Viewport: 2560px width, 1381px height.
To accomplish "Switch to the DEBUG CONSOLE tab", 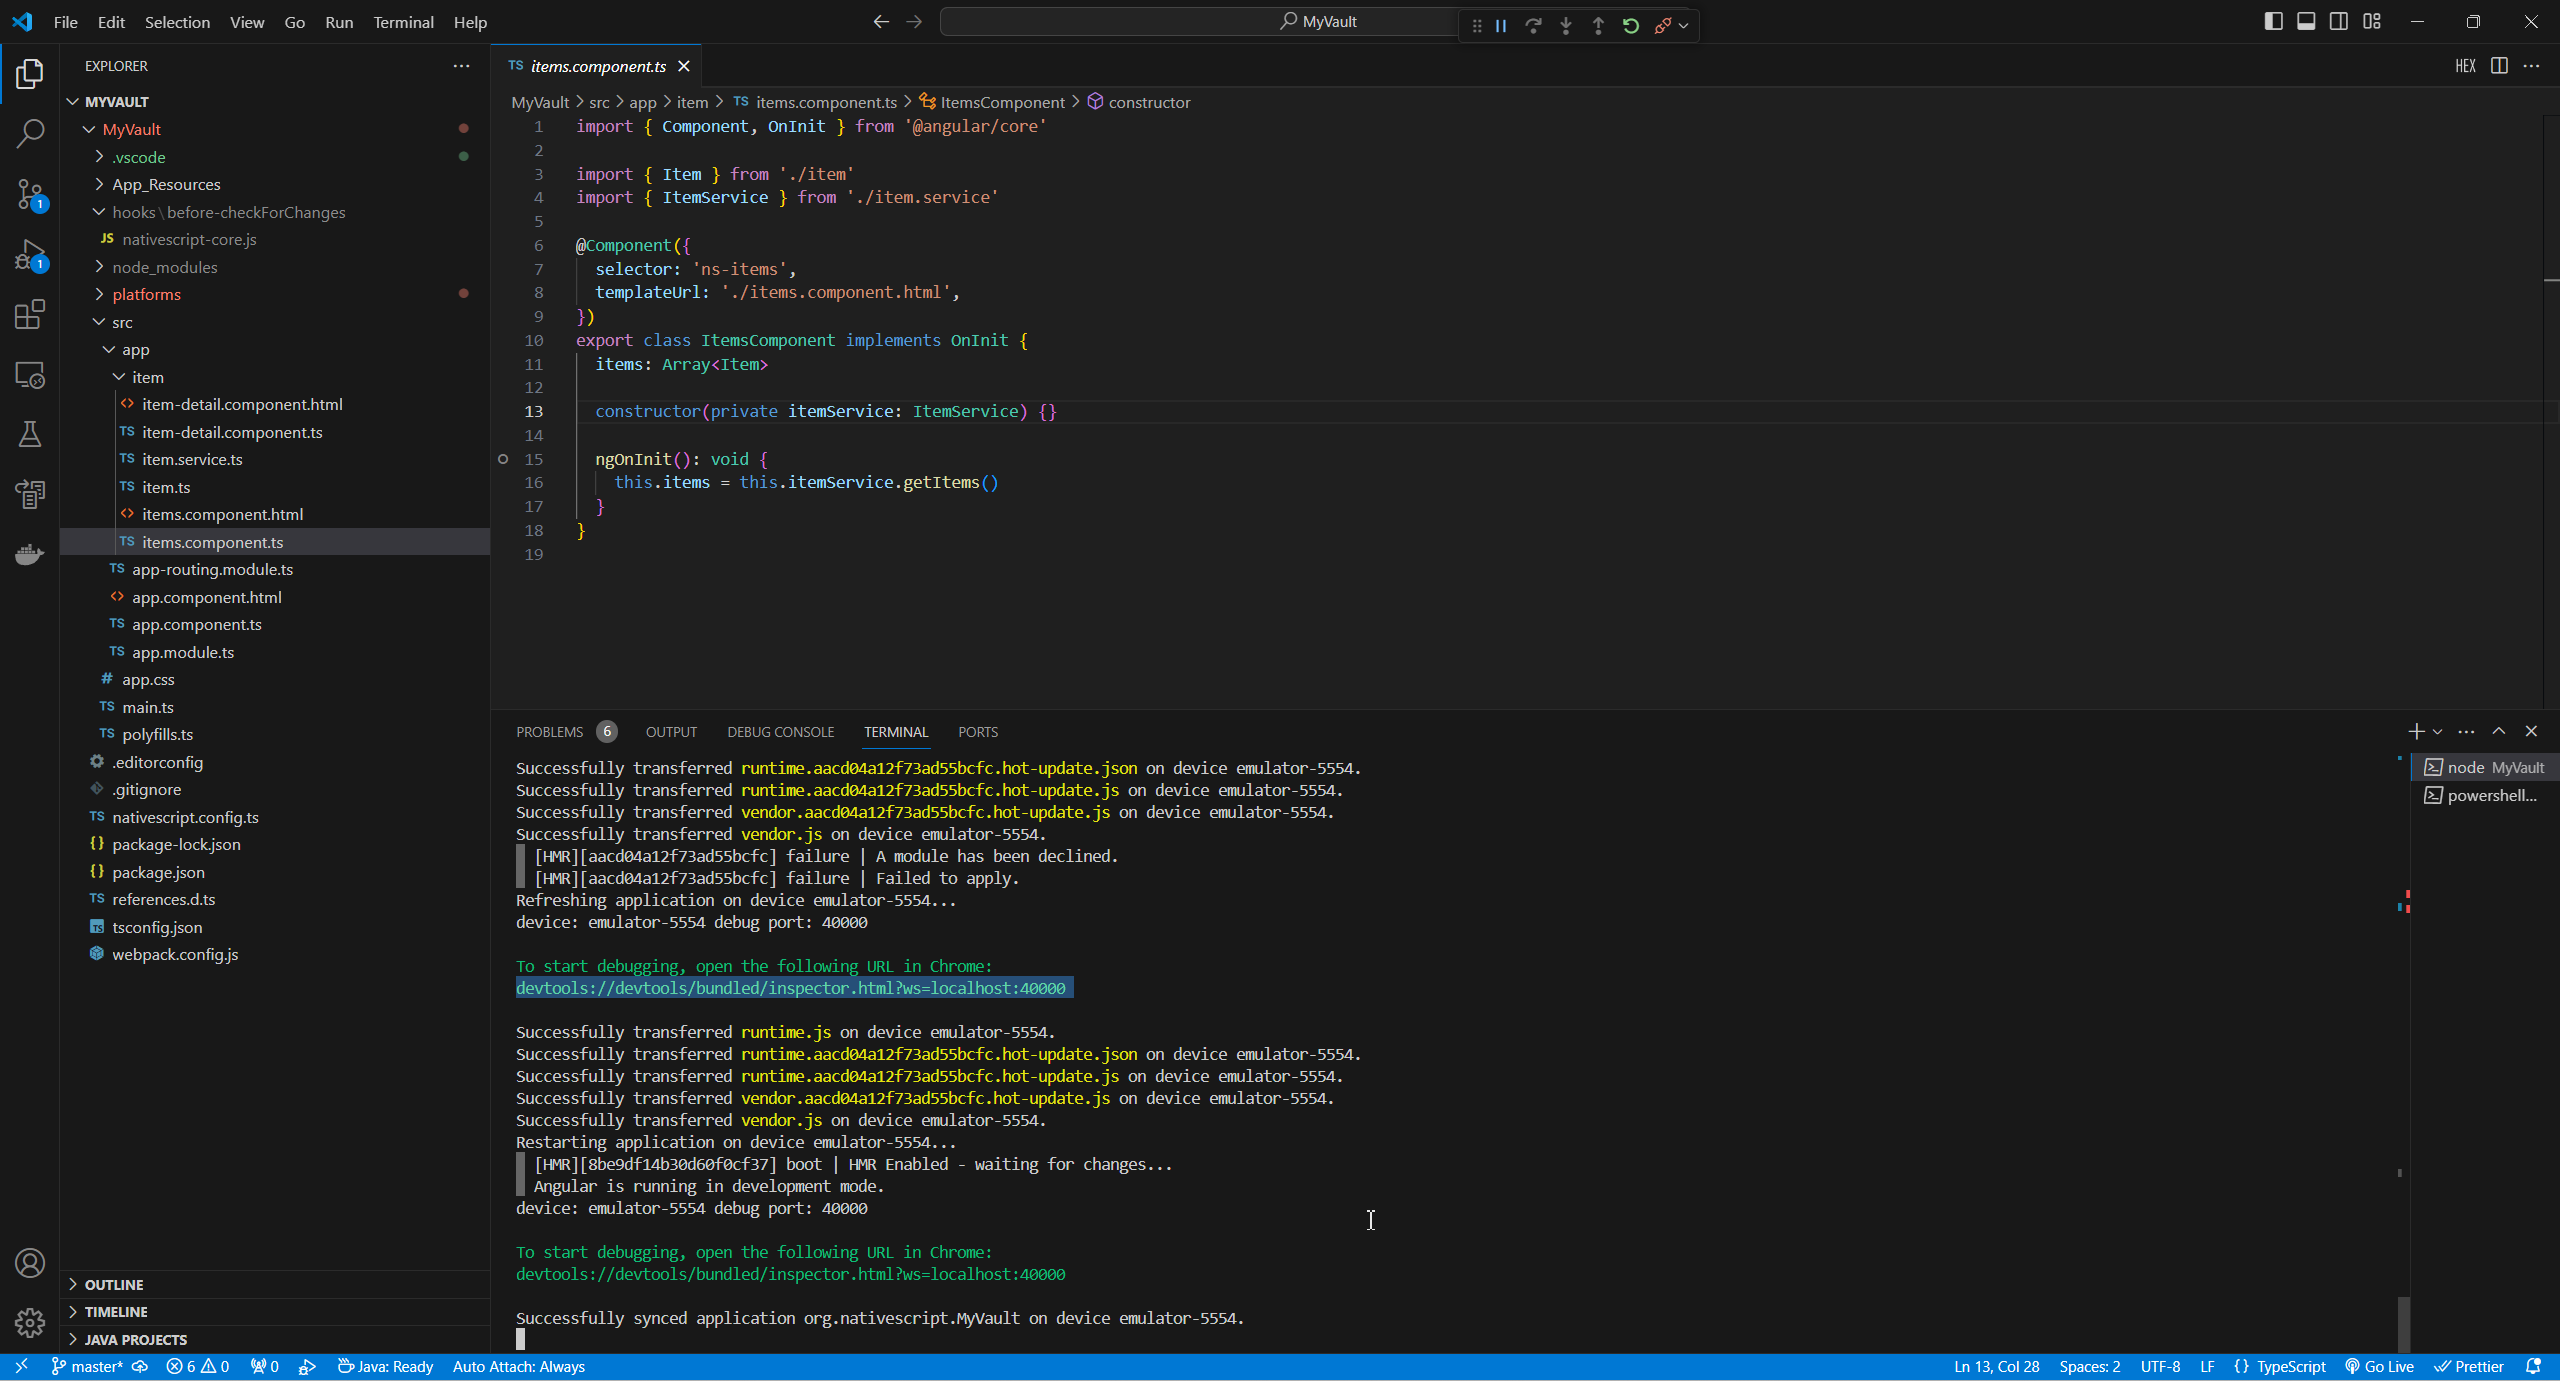I will pos(780,732).
